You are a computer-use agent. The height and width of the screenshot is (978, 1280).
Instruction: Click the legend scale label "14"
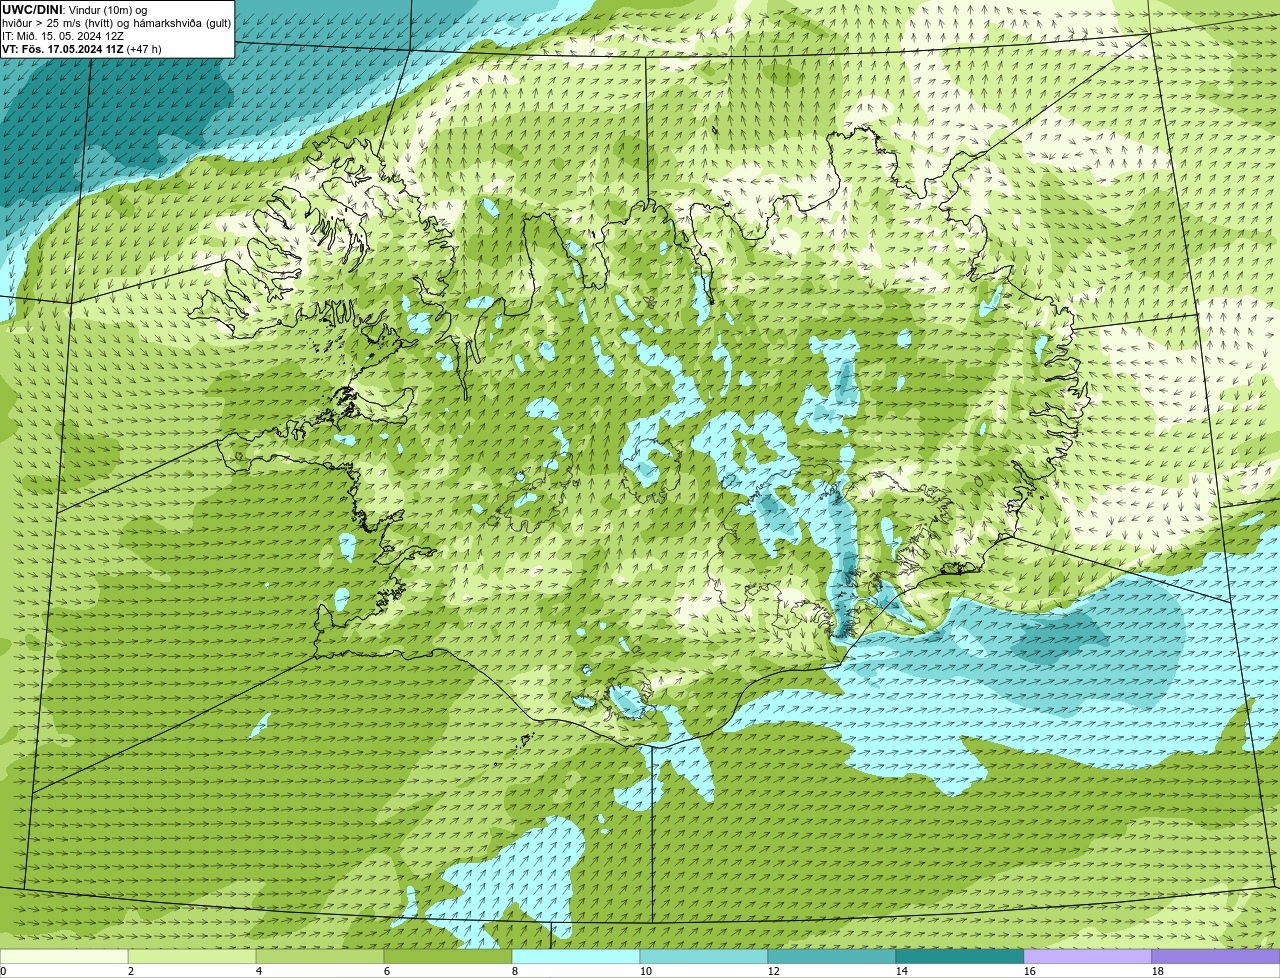tap(902, 971)
